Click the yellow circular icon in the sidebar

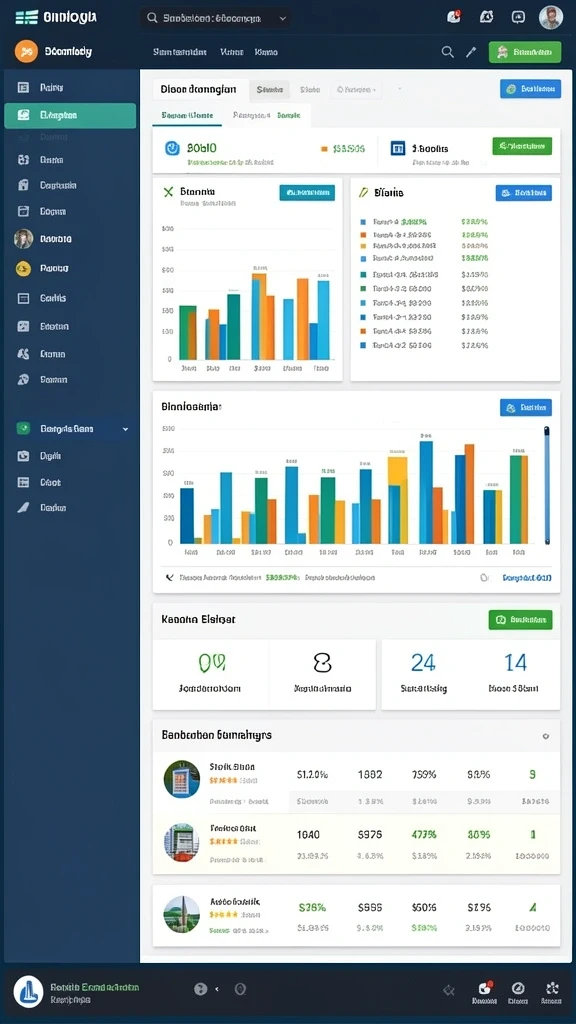coord(23,268)
